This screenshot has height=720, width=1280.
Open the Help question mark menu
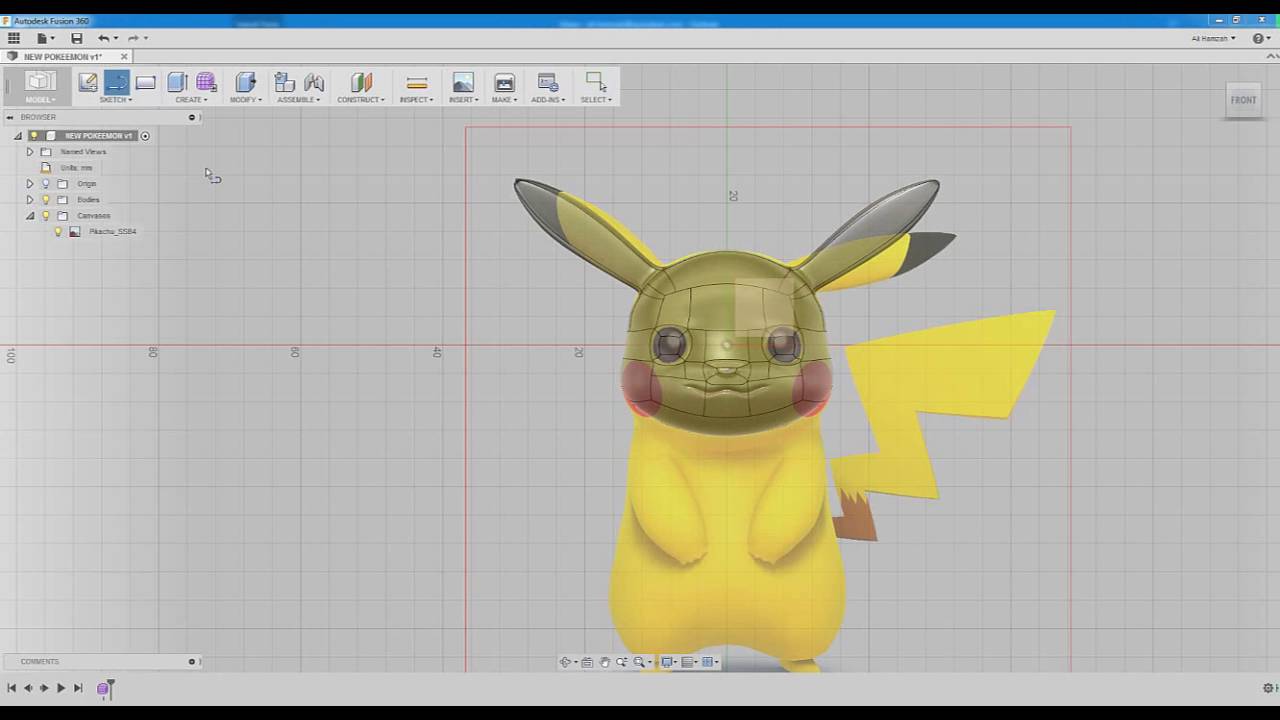tap(1260, 38)
